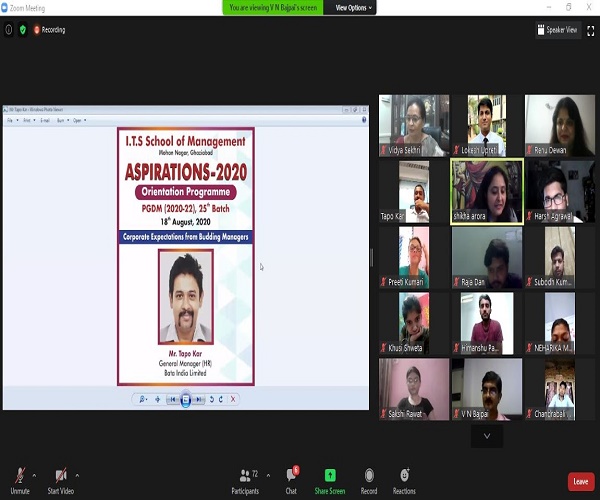This screenshot has height=500, width=600.
Task: Select NEHARIKA M... video tile
Action: pyautogui.click(x=560, y=323)
